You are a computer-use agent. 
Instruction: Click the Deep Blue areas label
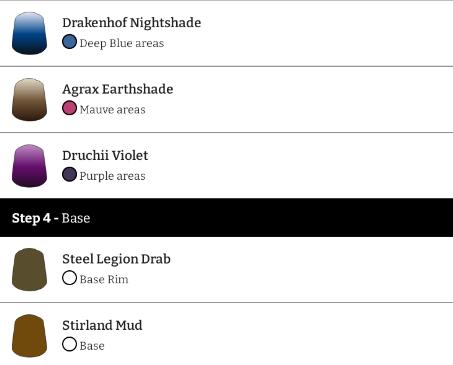click(x=122, y=43)
